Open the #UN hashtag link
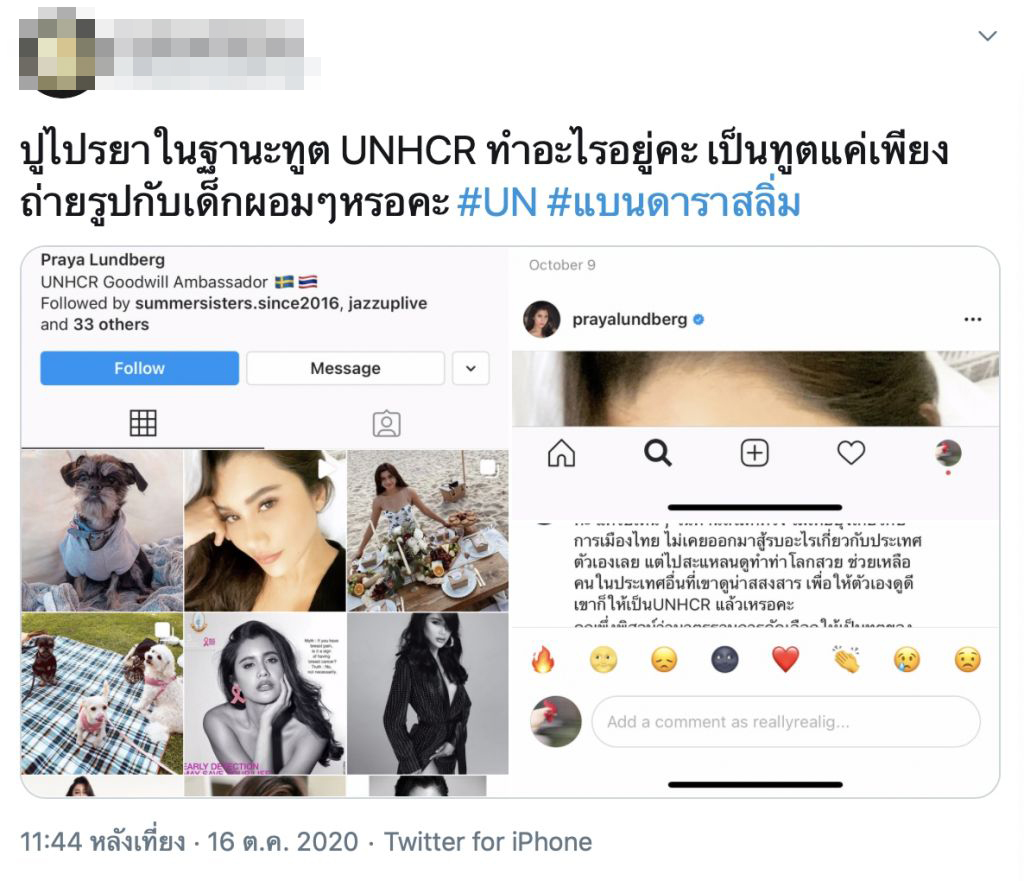The width and height of the screenshot is (1024, 881). coord(498,203)
